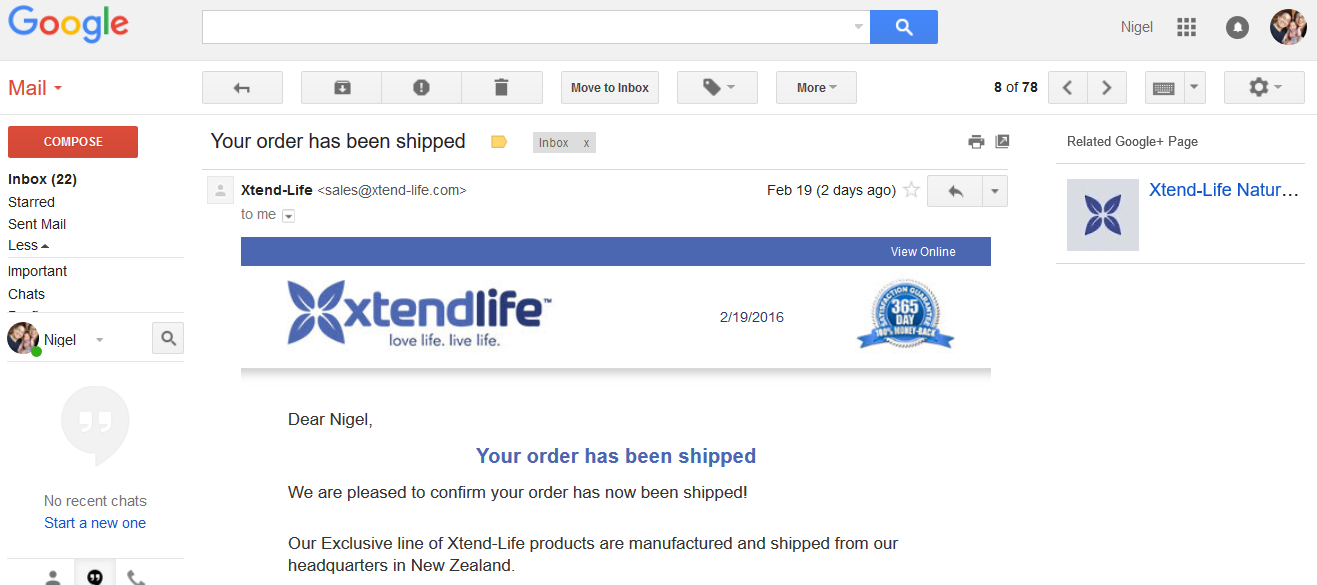Open Google notifications bell

tap(1237, 28)
